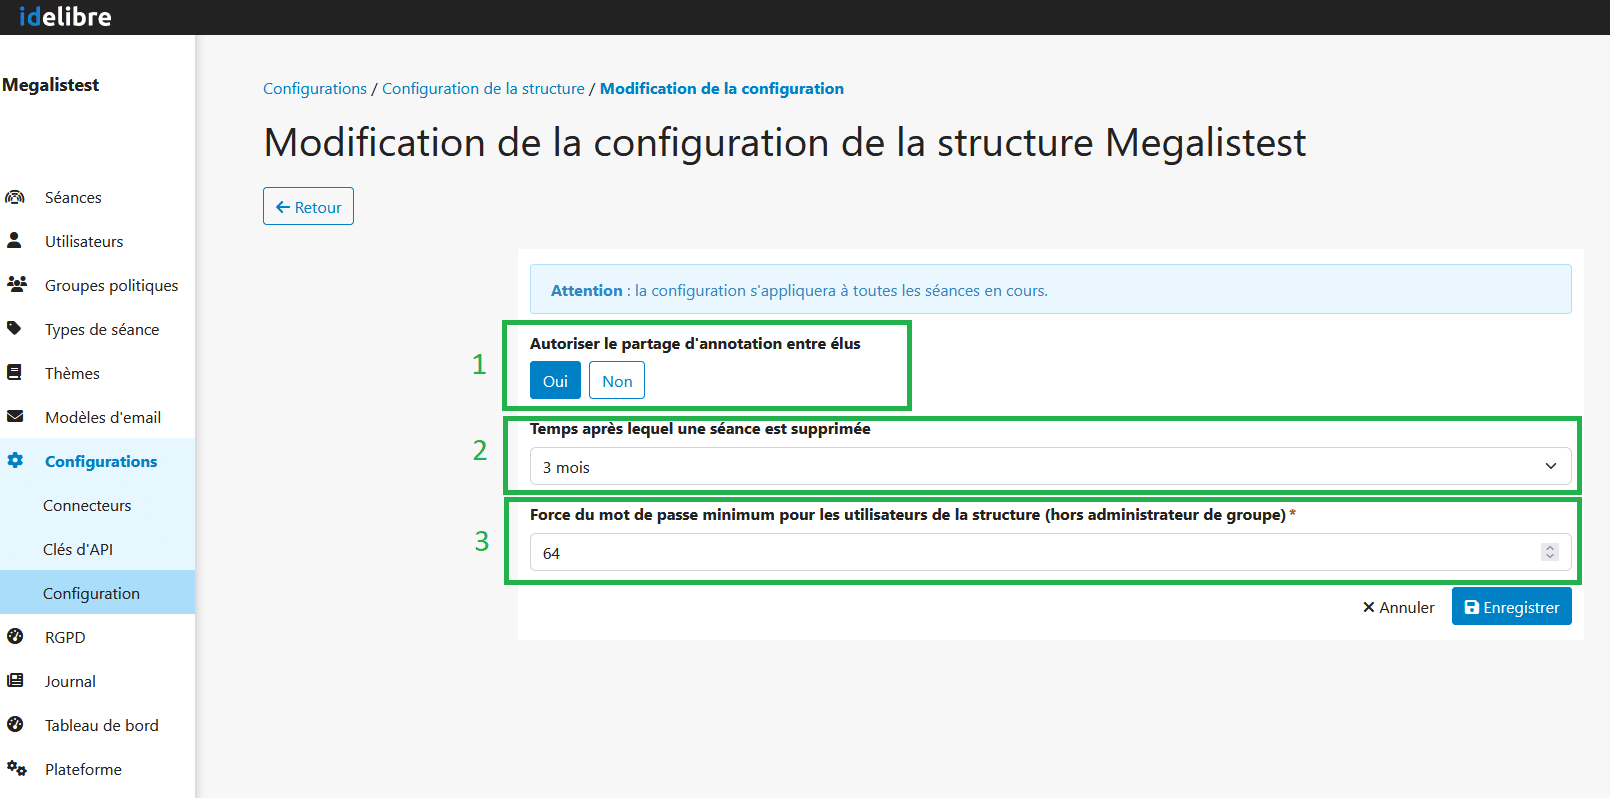1610x798 pixels.
Task: Click the minimum password strength input field
Action: pyautogui.click(x=1030, y=553)
